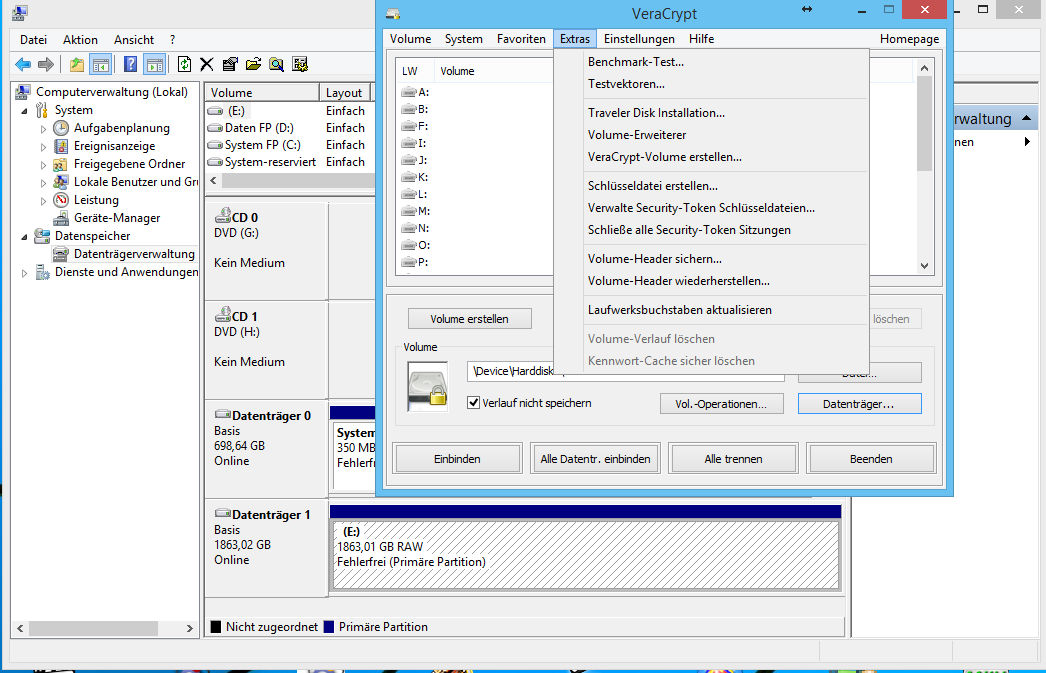This screenshot has width=1046, height=673.
Task: Click the magnifier search toolbar icon
Action: pos(276,65)
